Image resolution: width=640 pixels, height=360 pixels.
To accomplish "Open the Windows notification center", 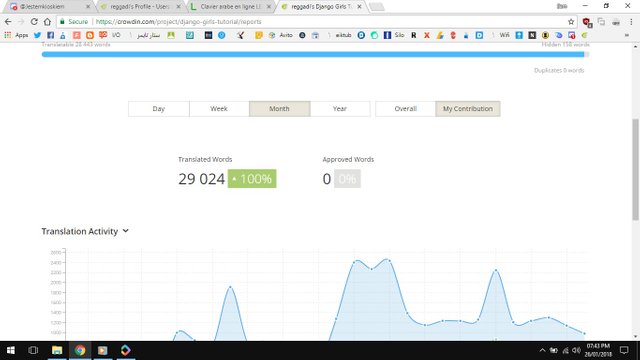I will (624, 350).
